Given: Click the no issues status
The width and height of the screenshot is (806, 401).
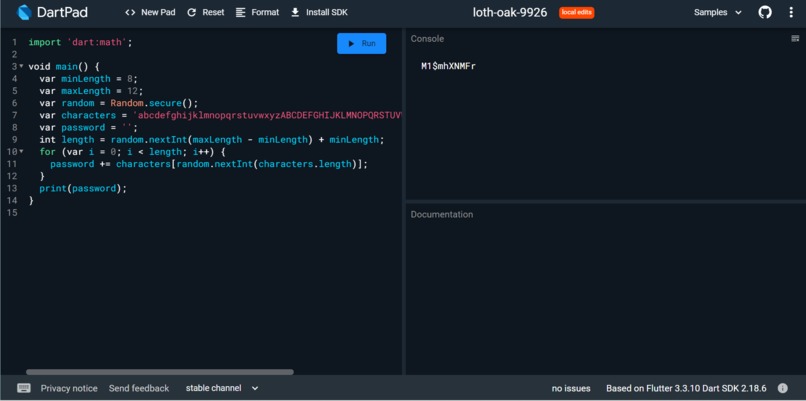Looking at the screenshot, I should [x=571, y=388].
